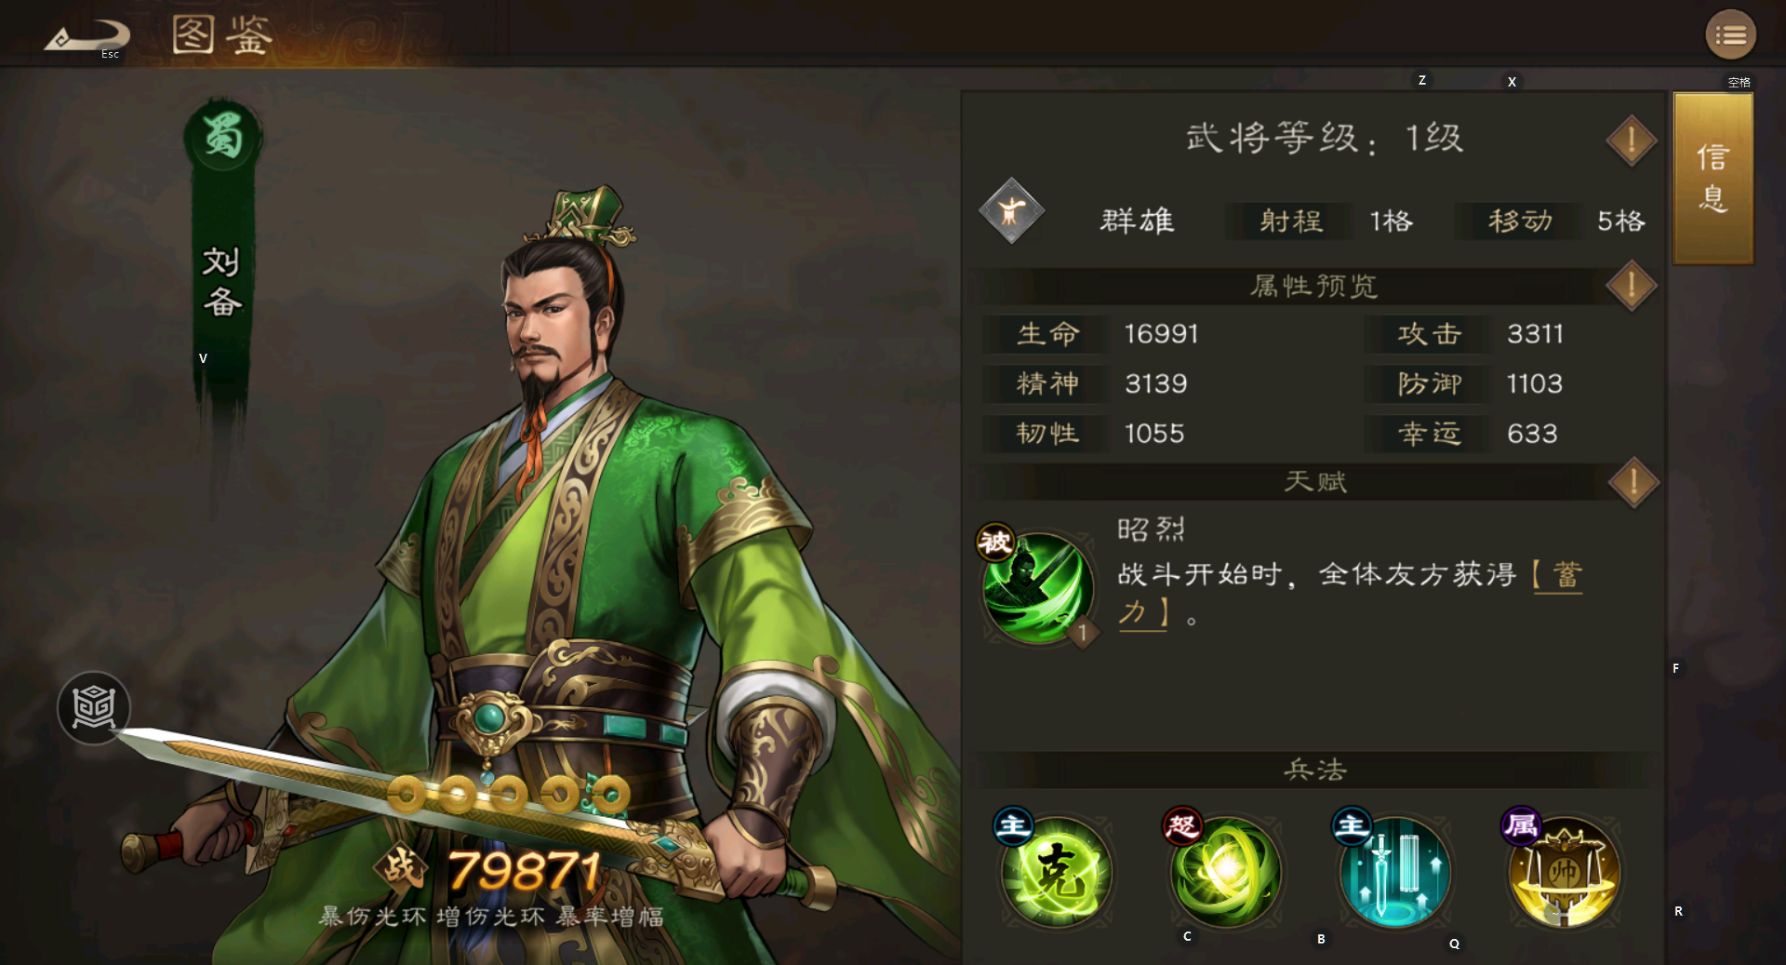Image resolution: width=1786 pixels, height=965 pixels.
Task: Select the 怒 rage green orb skill
Action: point(1224,870)
